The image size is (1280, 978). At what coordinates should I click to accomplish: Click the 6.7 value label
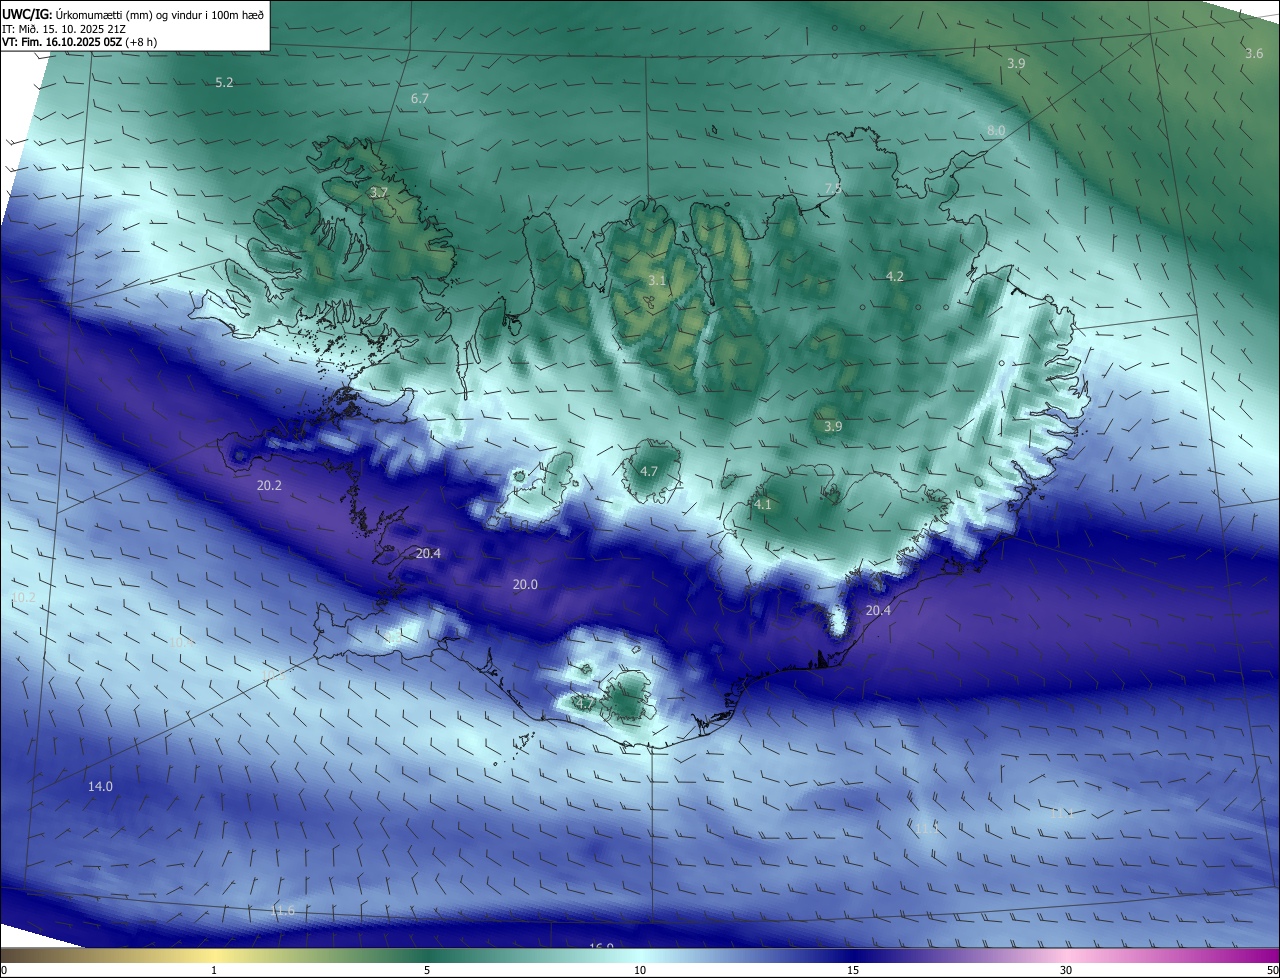(x=420, y=98)
